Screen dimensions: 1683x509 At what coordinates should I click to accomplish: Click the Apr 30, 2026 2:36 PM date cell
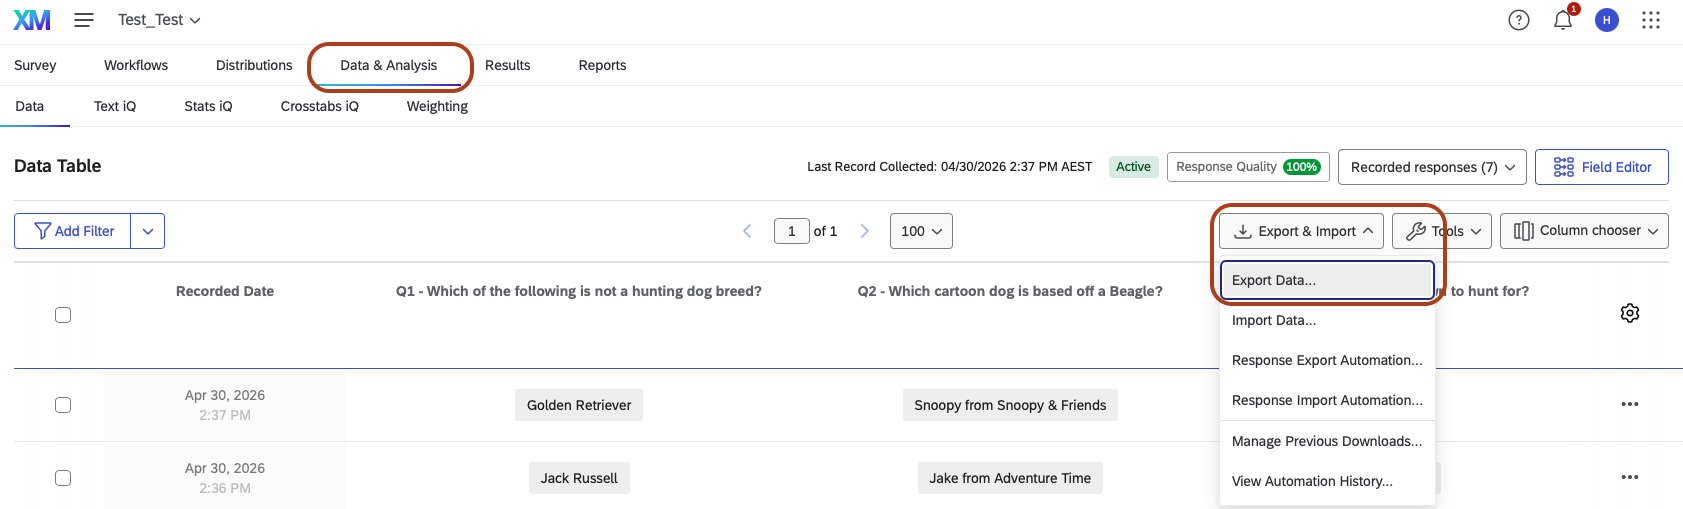[225, 478]
